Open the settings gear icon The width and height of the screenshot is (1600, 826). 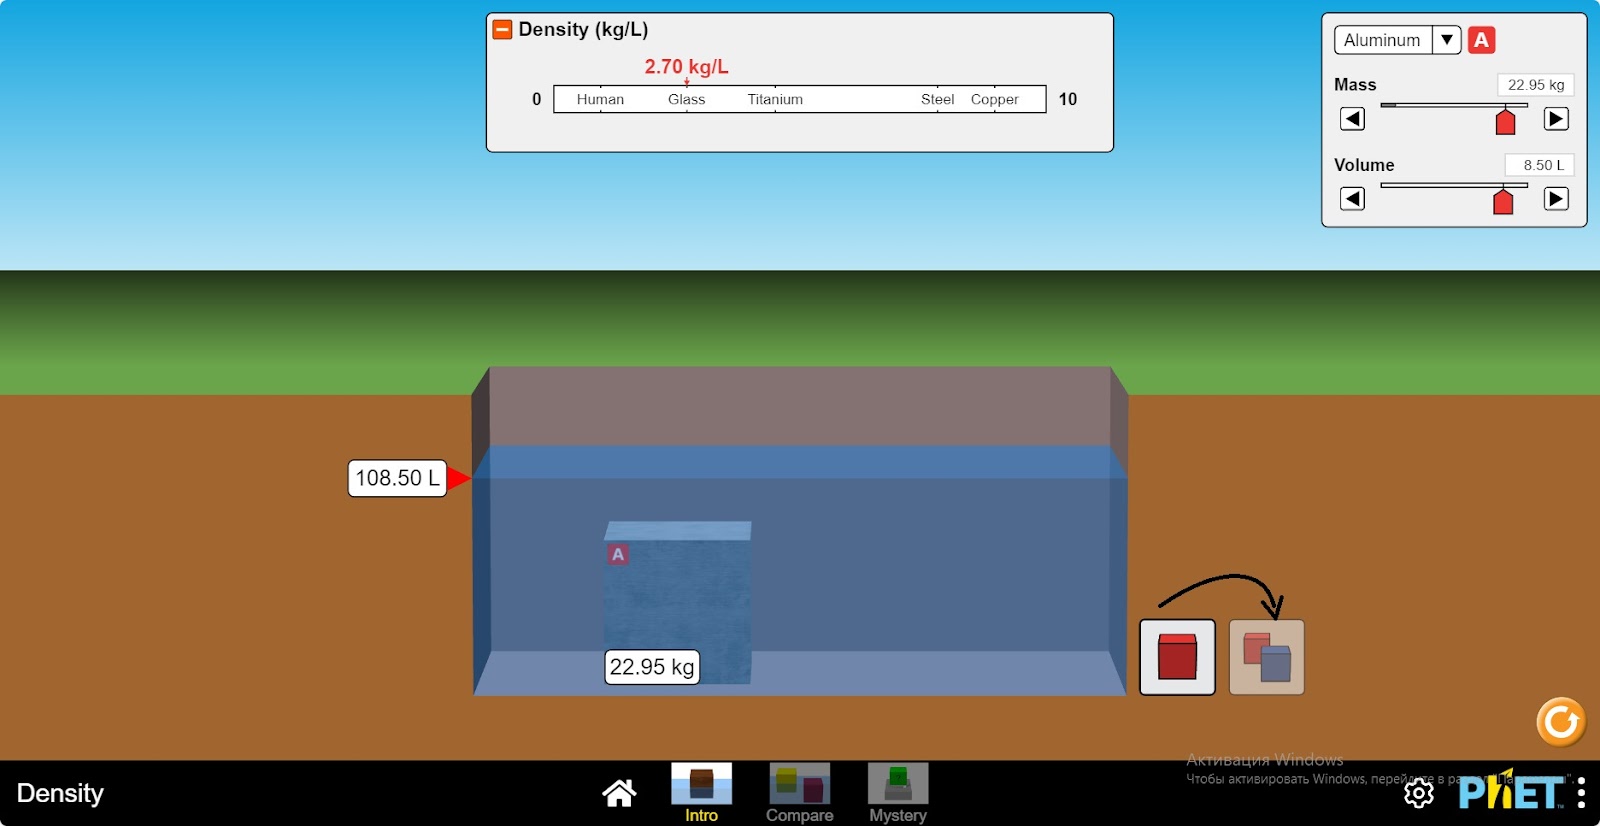pos(1419,793)
